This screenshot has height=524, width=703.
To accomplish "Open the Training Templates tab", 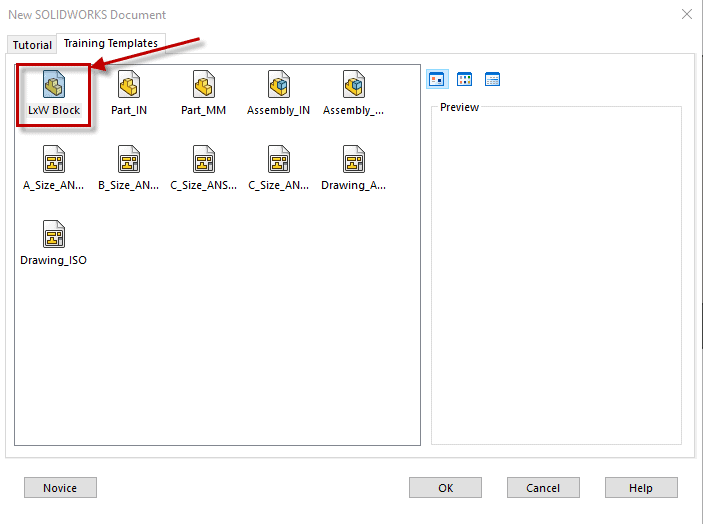I will [x=111, y=43].
